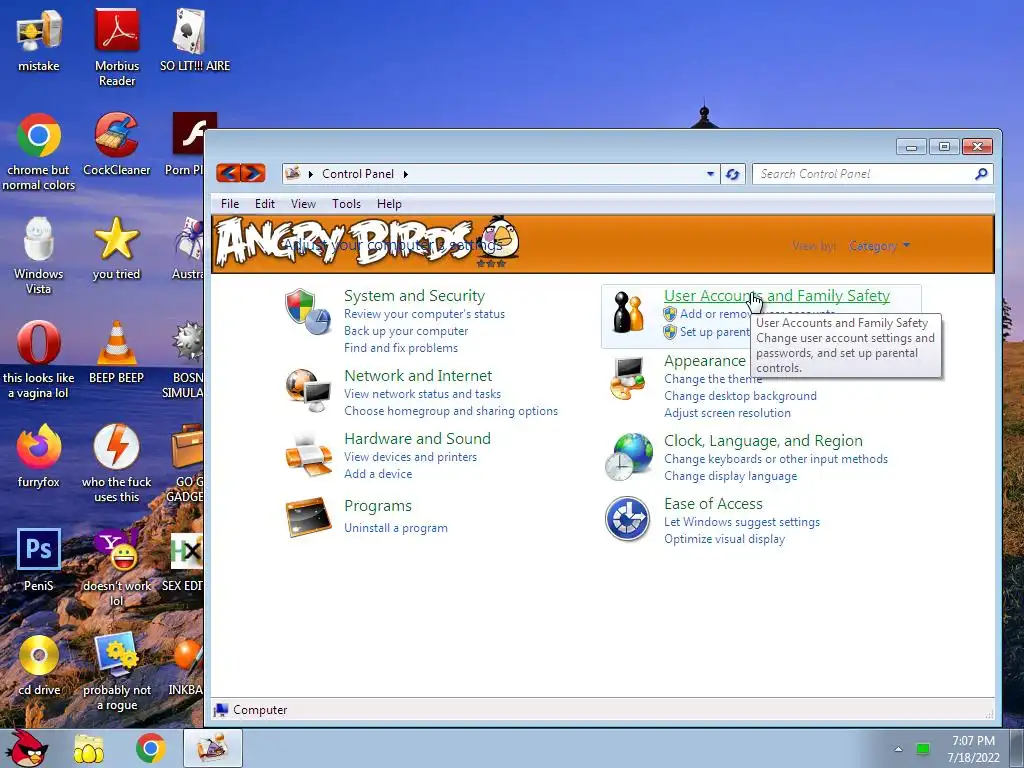Click the search magnifier icon in Control Panel
This screenshot has width=1024, height=768.
pos(981,174)
